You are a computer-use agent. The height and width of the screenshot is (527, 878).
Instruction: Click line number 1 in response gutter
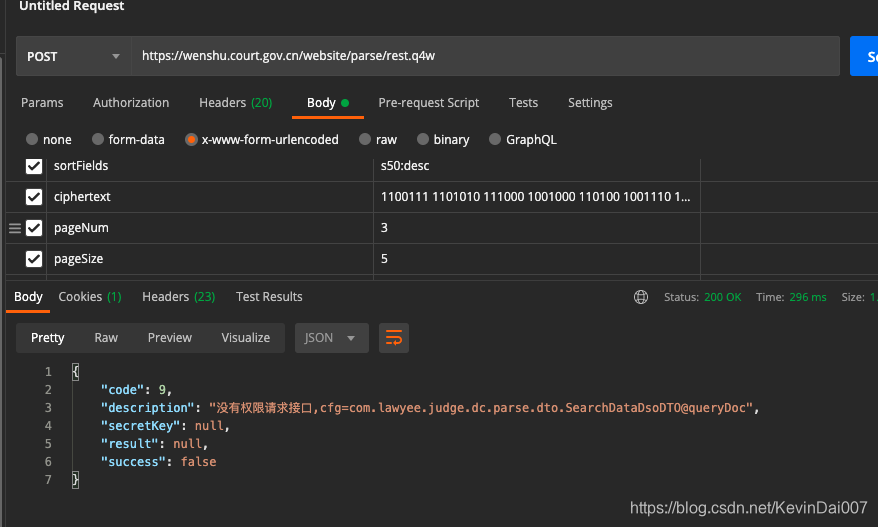pos(48,372)
